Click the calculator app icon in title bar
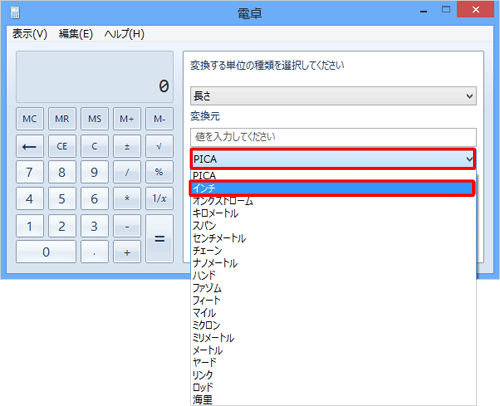Image resolution: width=500 pixels, height=406 pixels. click(15, 12)
